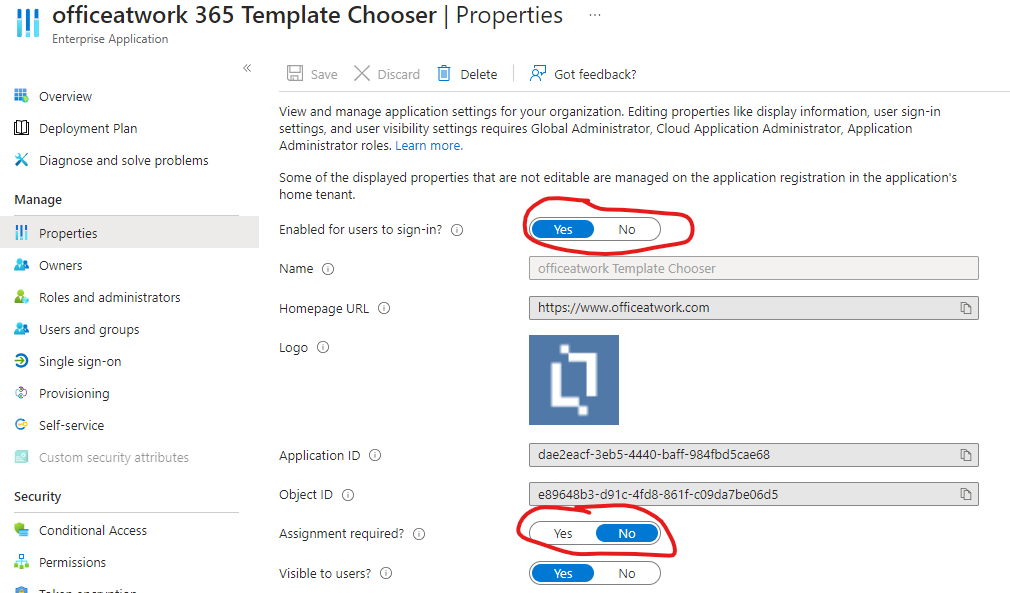1010x593 pixels.
Task: Open the ellipsis menu beside Properties title
Action: tap(595, 16)
